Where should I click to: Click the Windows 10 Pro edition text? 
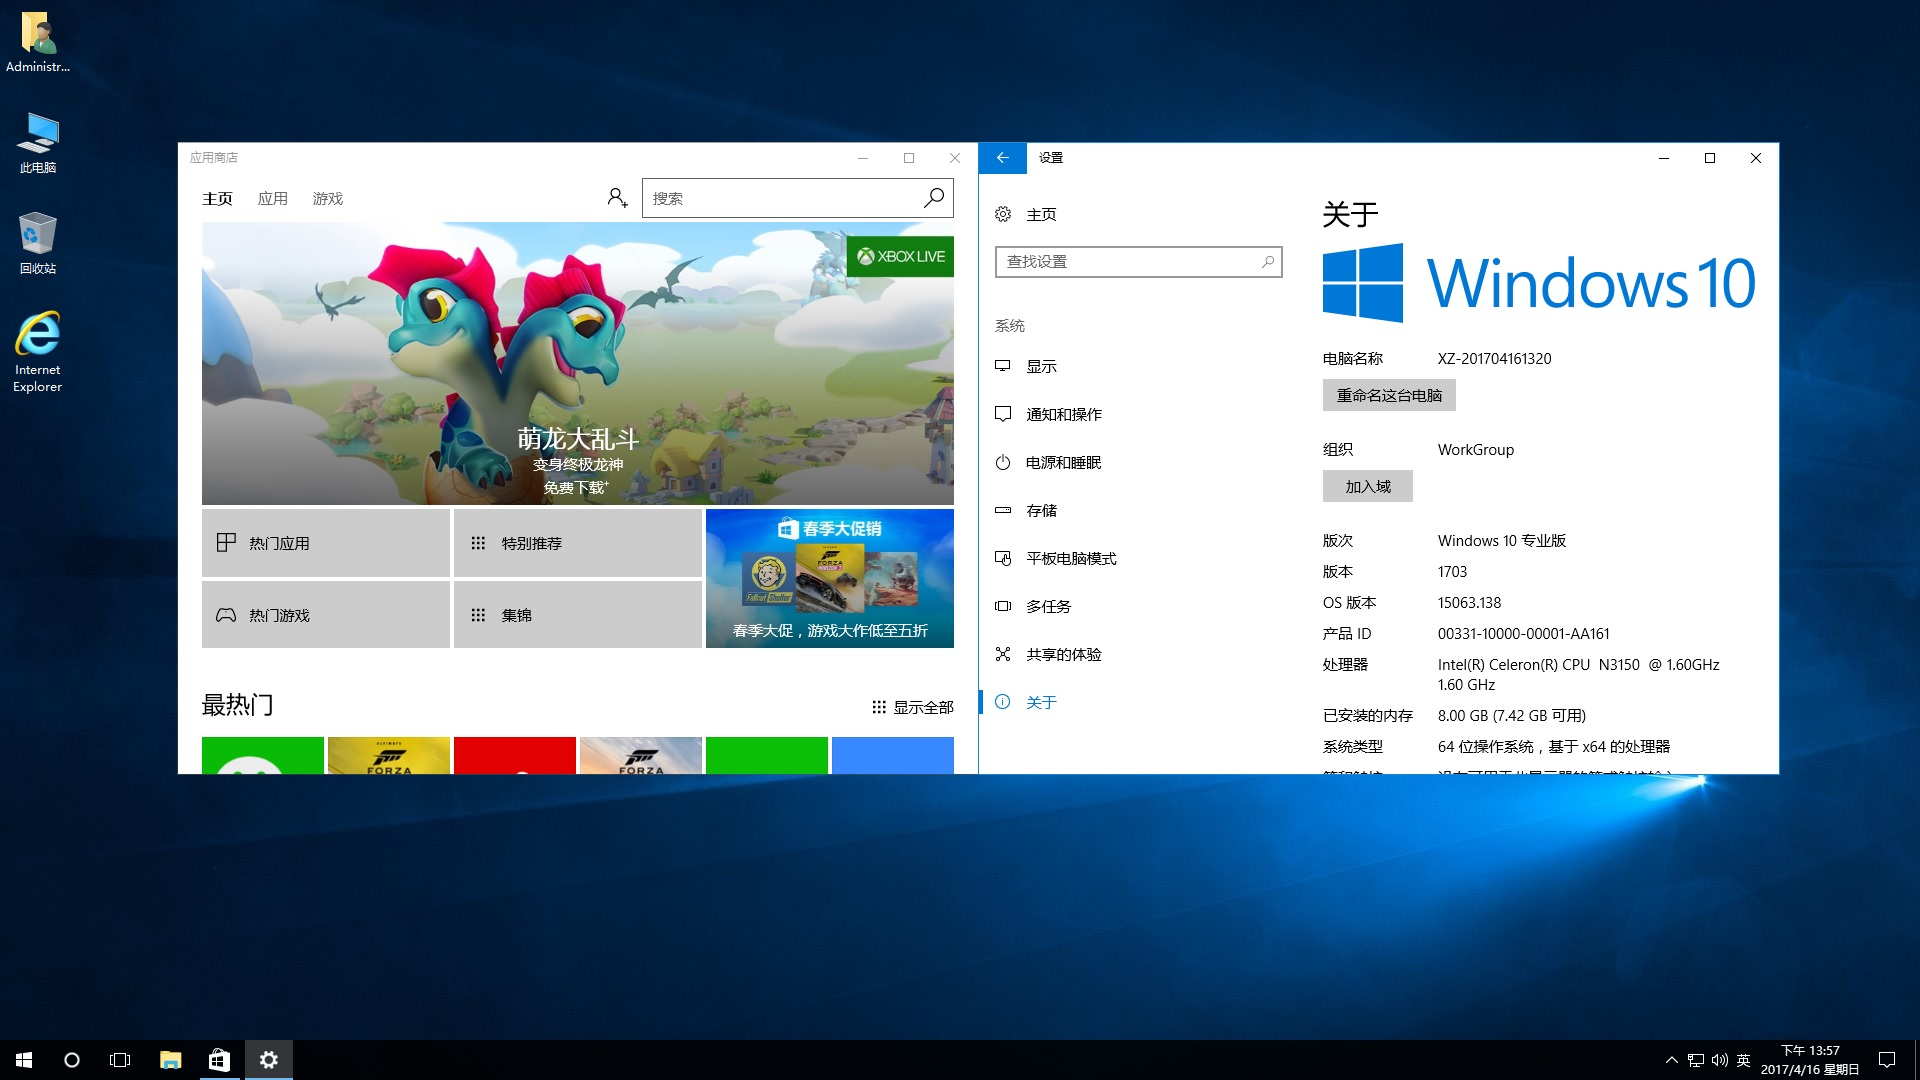(x=1501, y=541)
